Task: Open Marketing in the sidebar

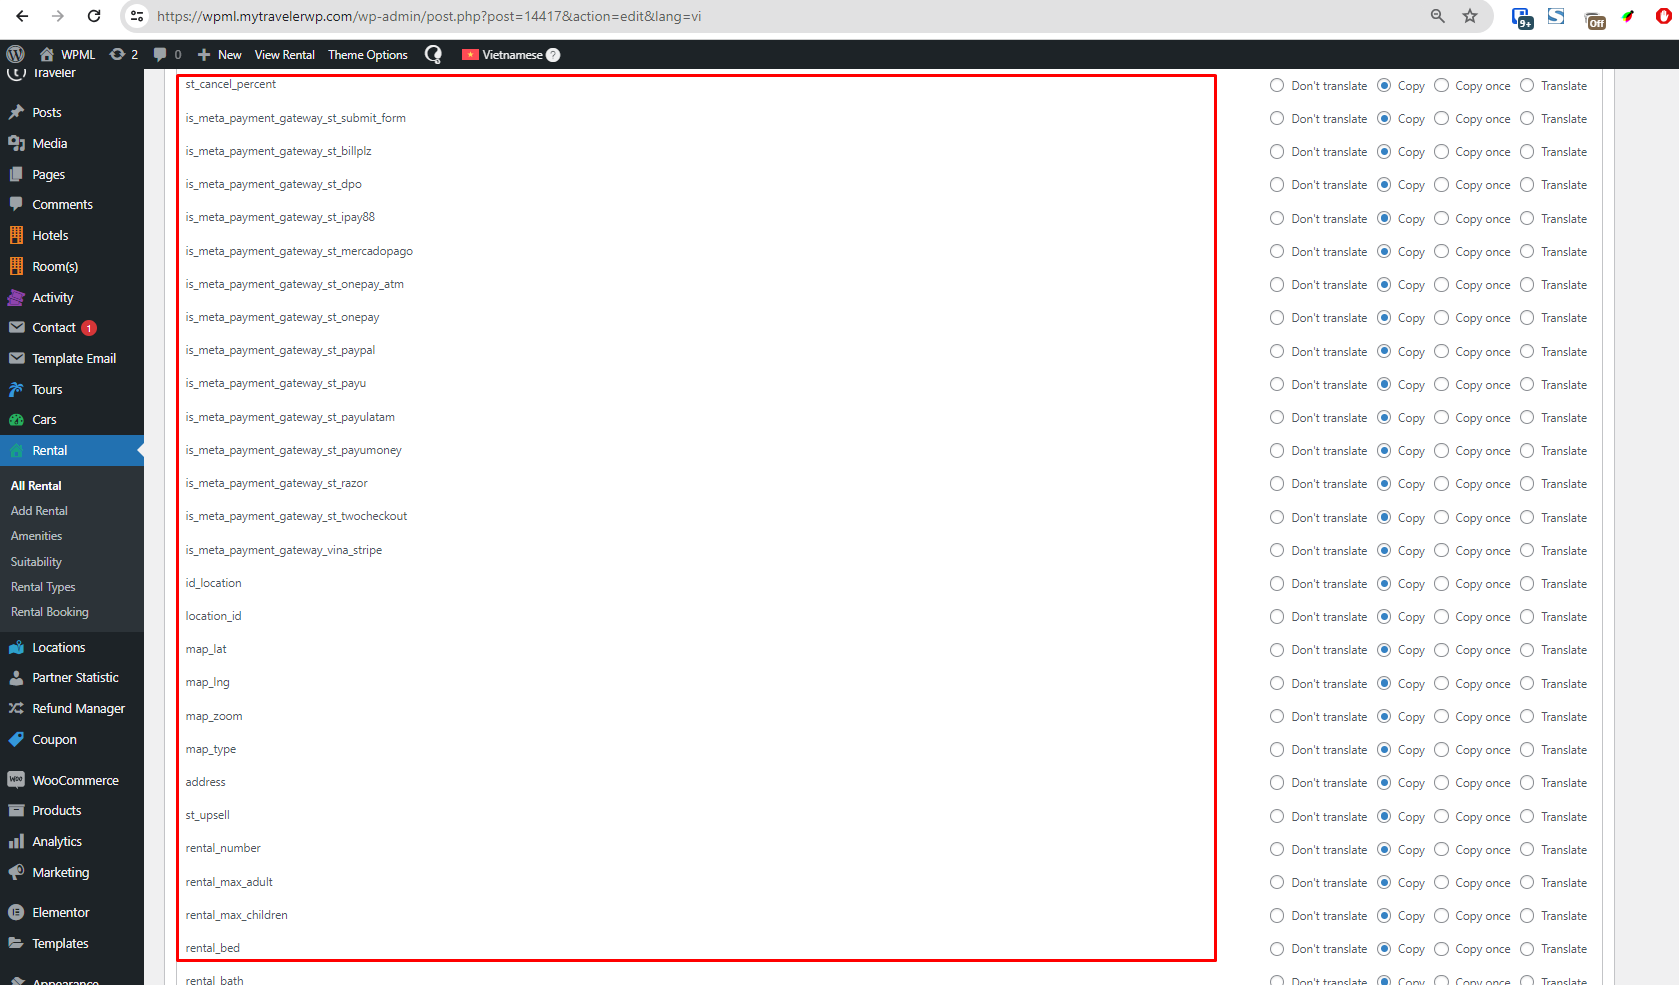Action: click(60, 873)
